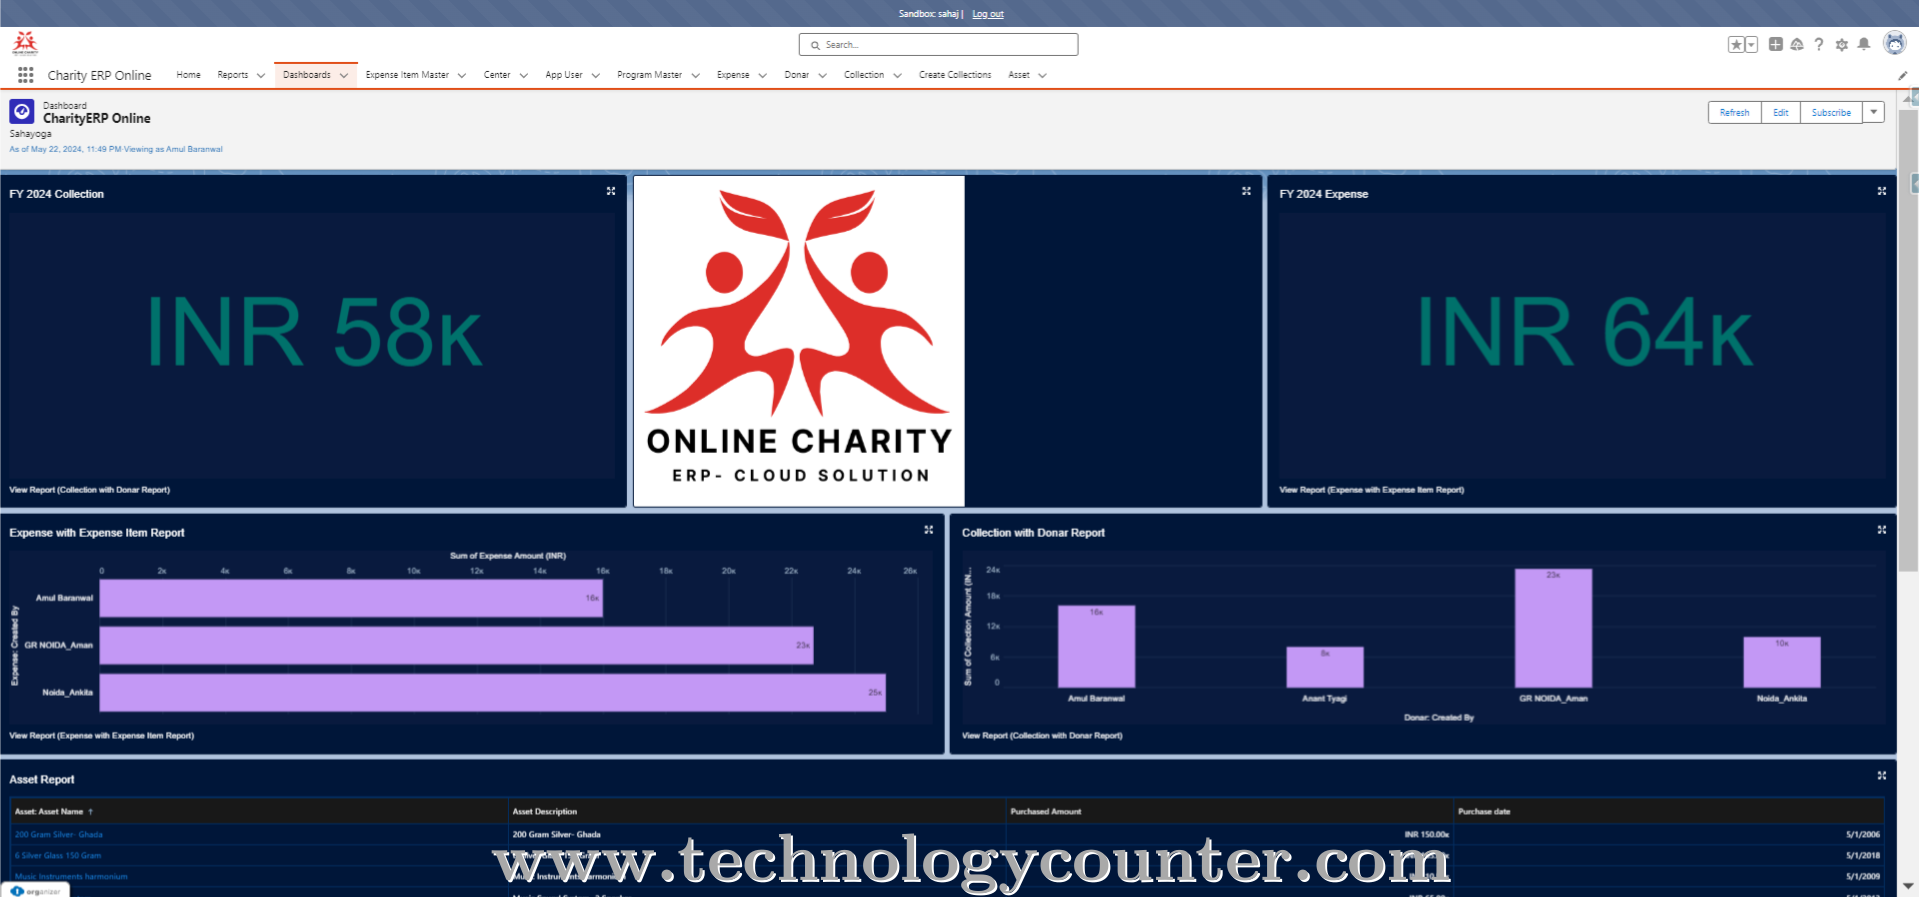Click the Edit dashboard button
Viewport: 1919px width, 897px height.
[x=1781, y=113]
